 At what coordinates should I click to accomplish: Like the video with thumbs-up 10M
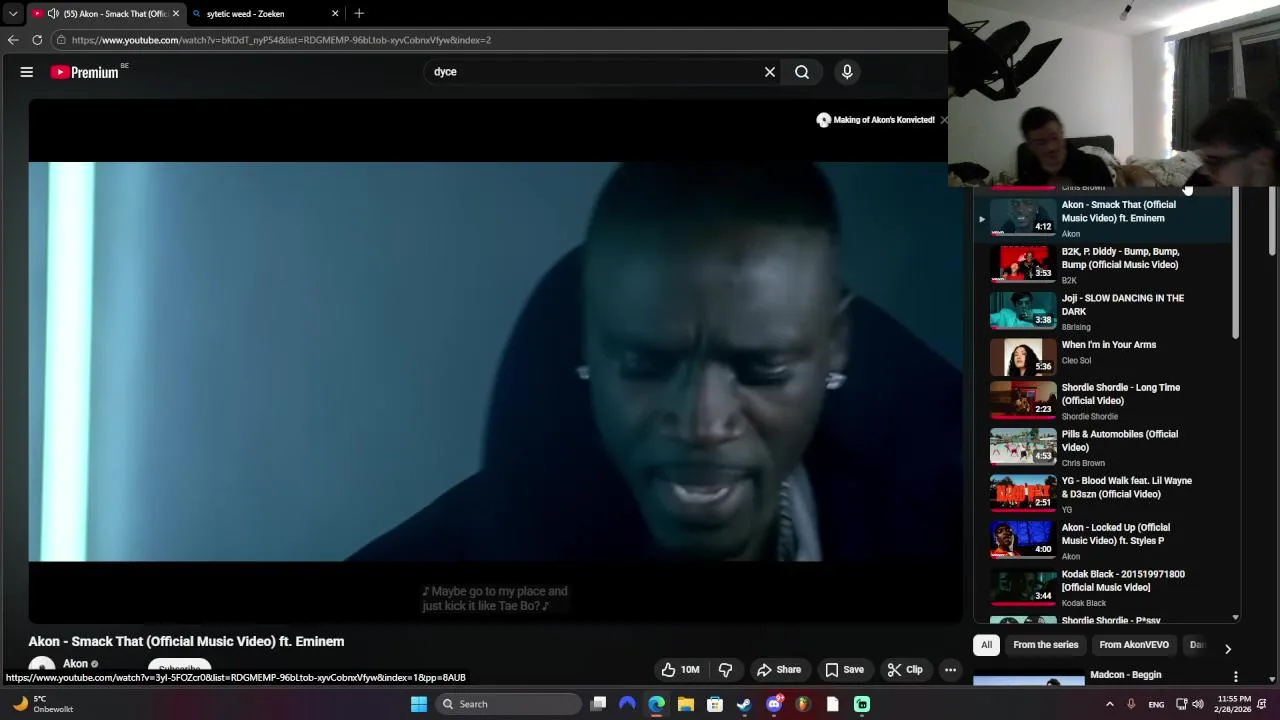point(680,670)
